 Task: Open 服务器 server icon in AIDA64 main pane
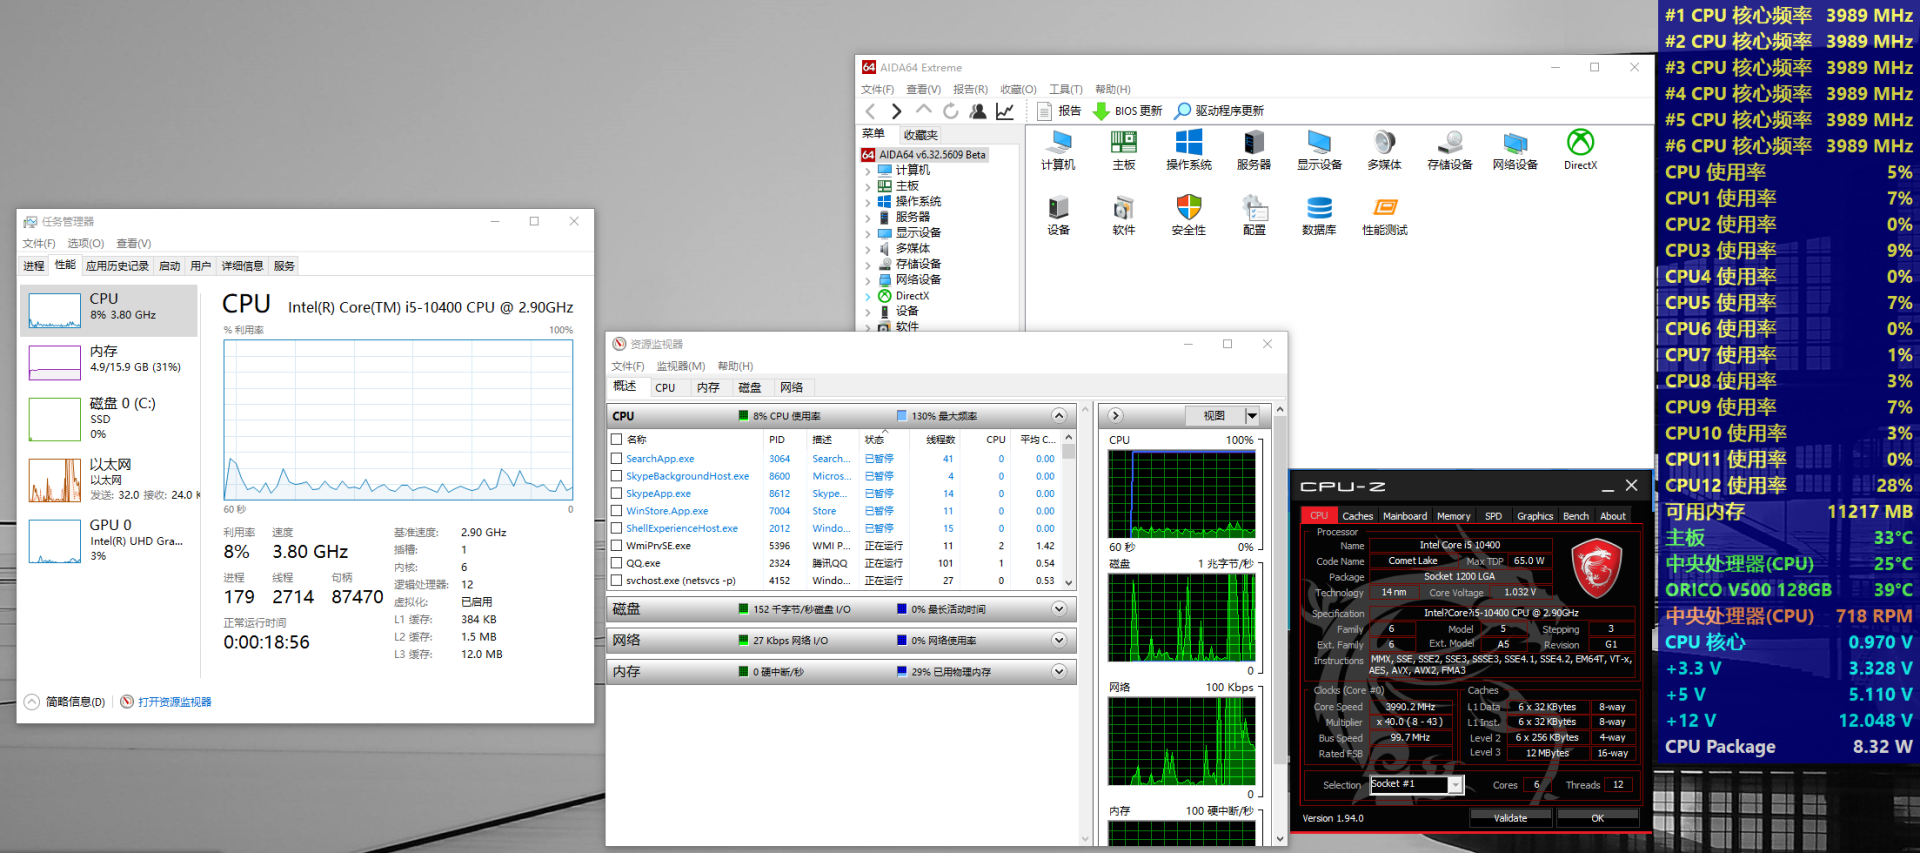(x=1254, y=150)
